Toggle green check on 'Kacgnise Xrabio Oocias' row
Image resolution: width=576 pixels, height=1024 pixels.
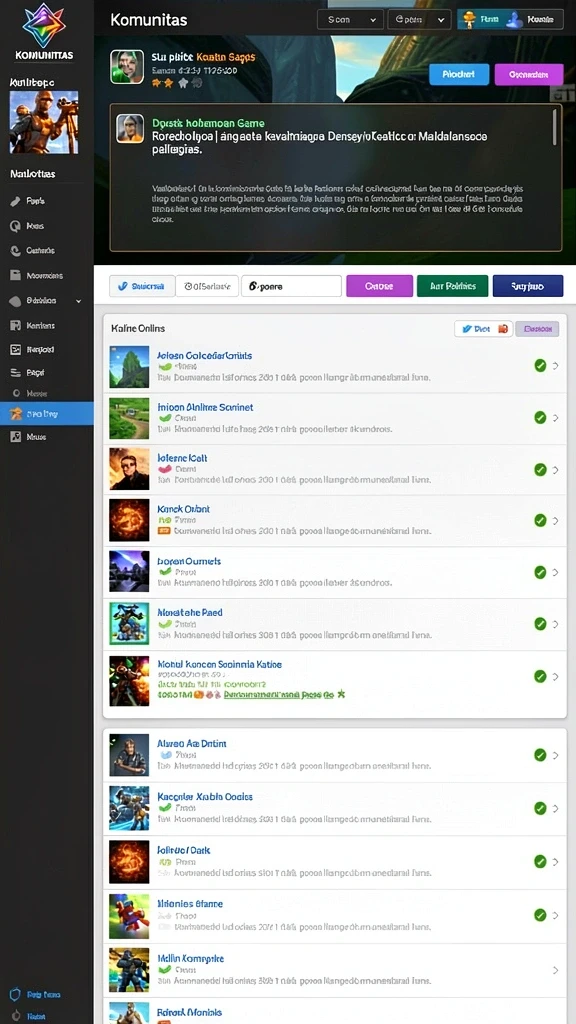pyautogui.click(x=540, y=808)
